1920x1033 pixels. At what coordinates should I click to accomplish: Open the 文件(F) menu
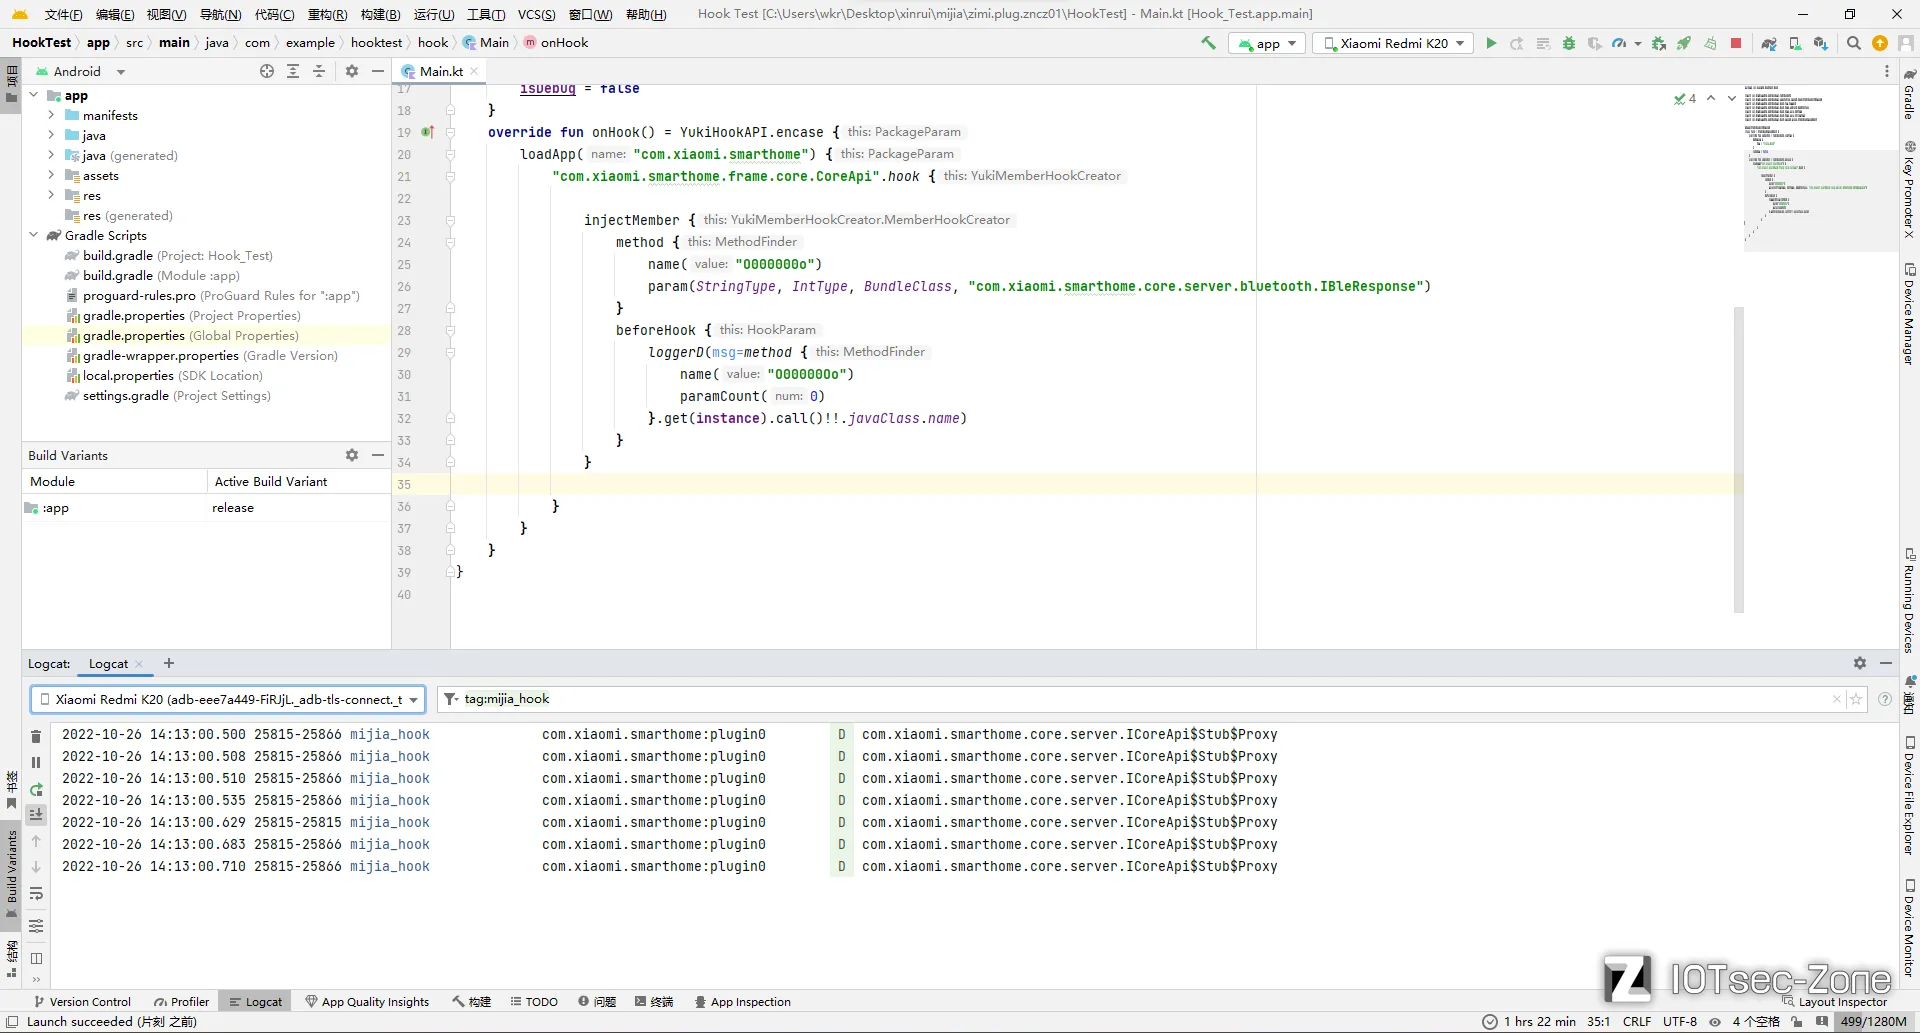pos(64,14)
